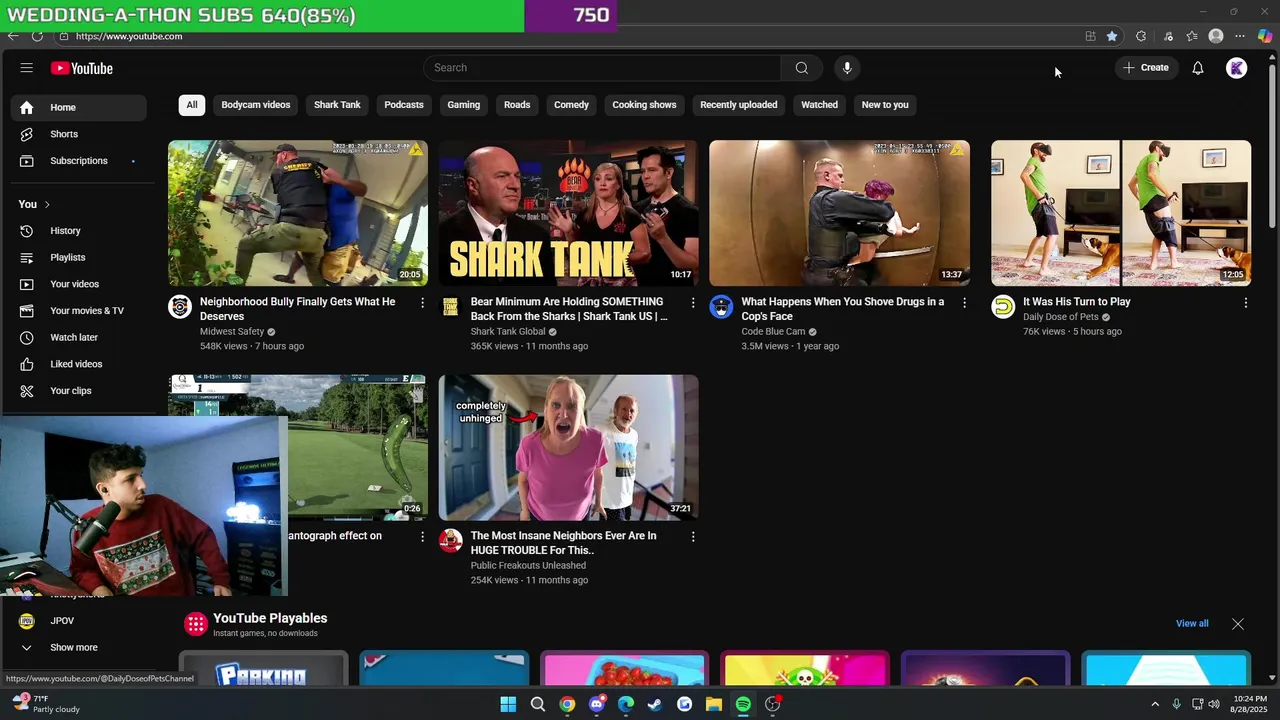Open options for Shove Drugs video

964,302
